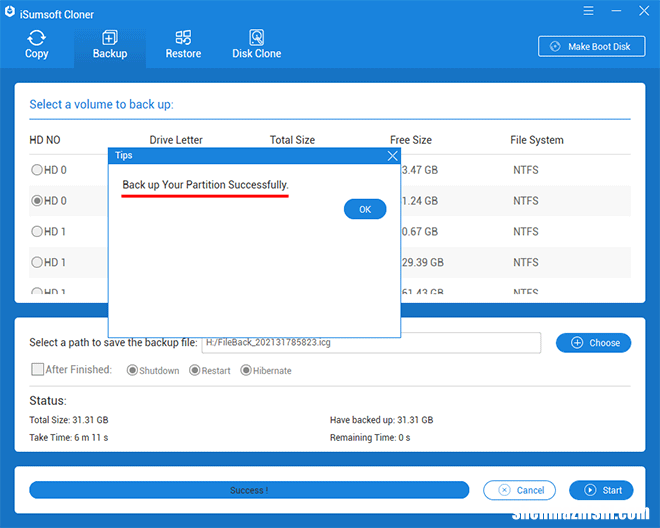Click the 29.39 GB free size cell
Viewport: 660px width, 528px height.
[423, 262]
